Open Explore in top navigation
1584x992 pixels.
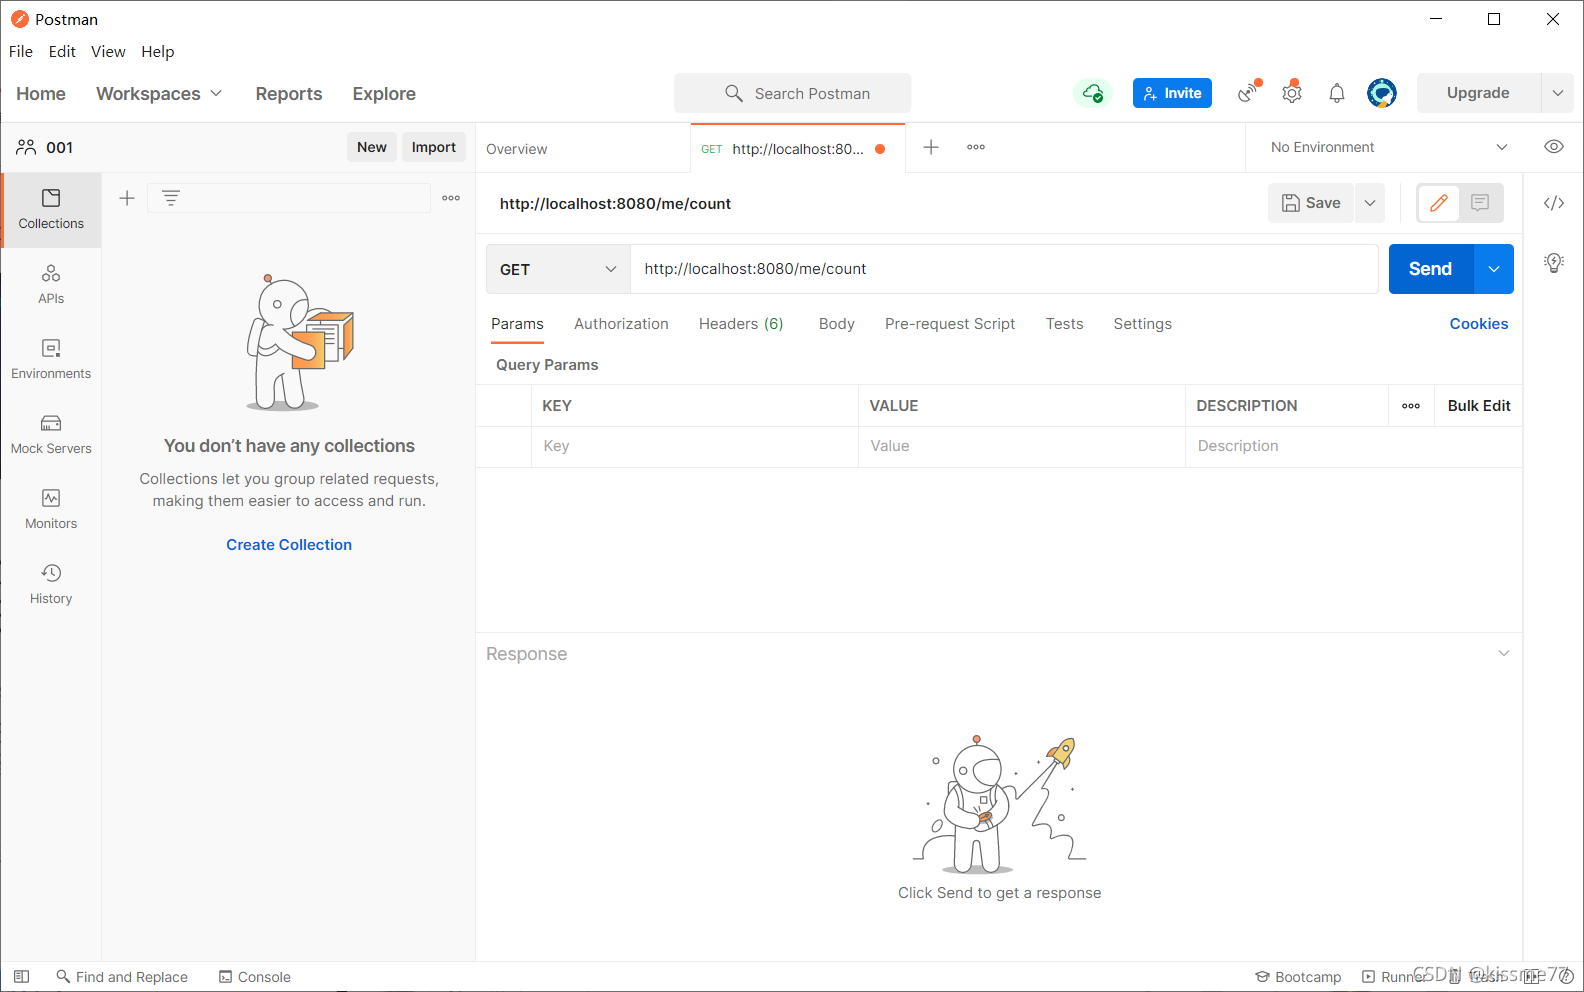(x=384, y=94)
